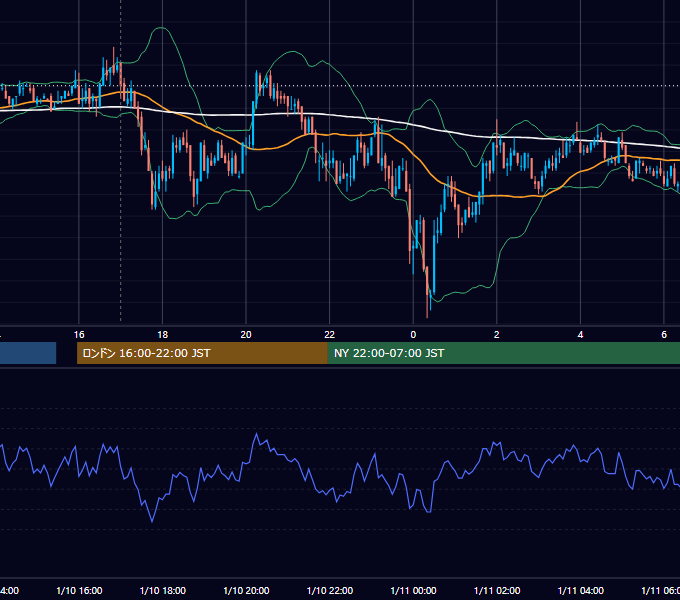Click the ロンドン 16:00-22:00 JST session bar
The image size is (680, 600).
[x=202, y=353]
